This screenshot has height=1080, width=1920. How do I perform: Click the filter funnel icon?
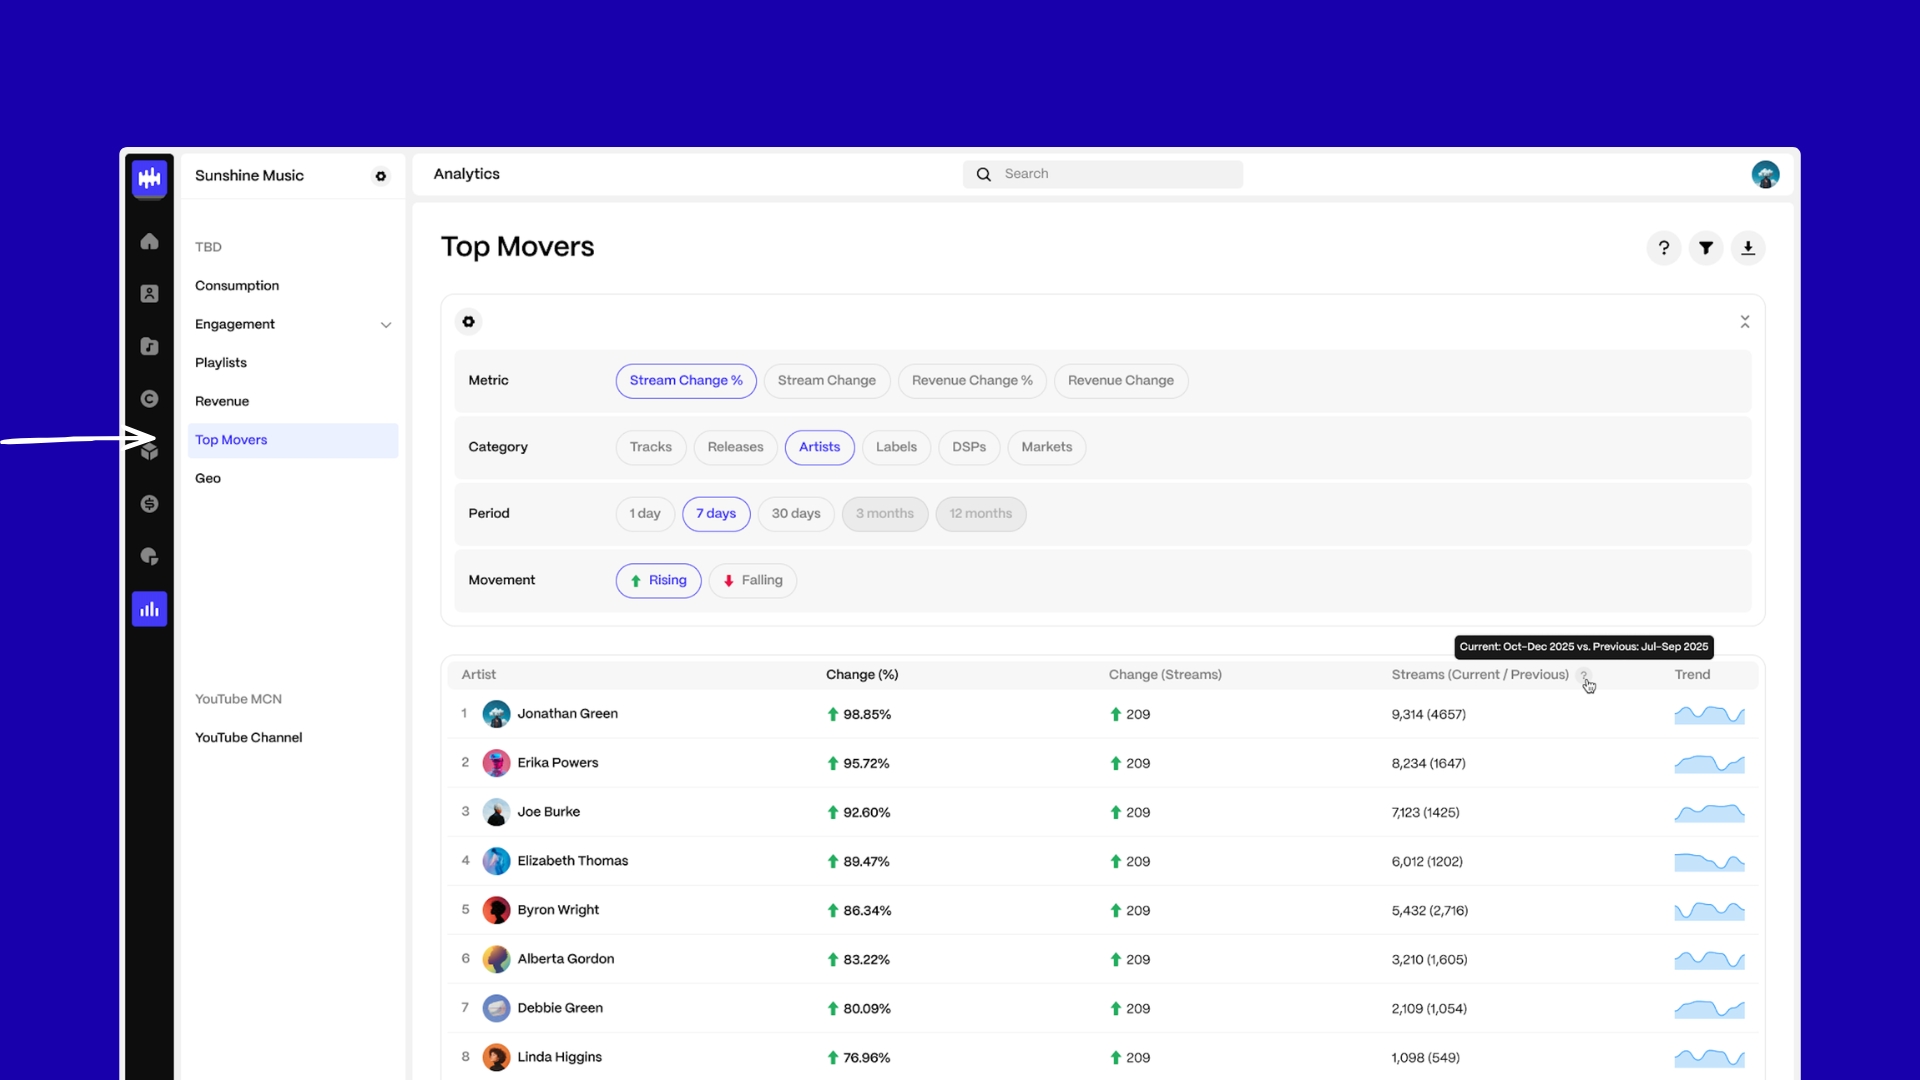click(1706, 248)
